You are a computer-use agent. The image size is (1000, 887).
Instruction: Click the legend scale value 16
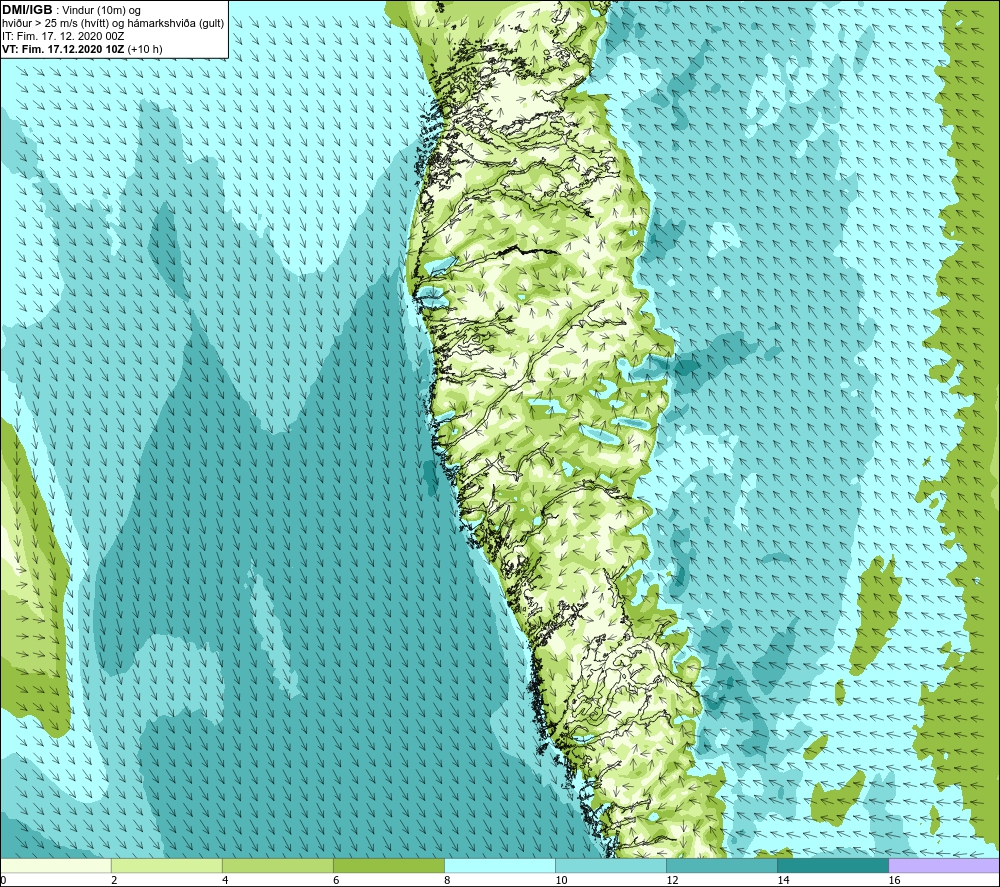(x=893, y=881)
